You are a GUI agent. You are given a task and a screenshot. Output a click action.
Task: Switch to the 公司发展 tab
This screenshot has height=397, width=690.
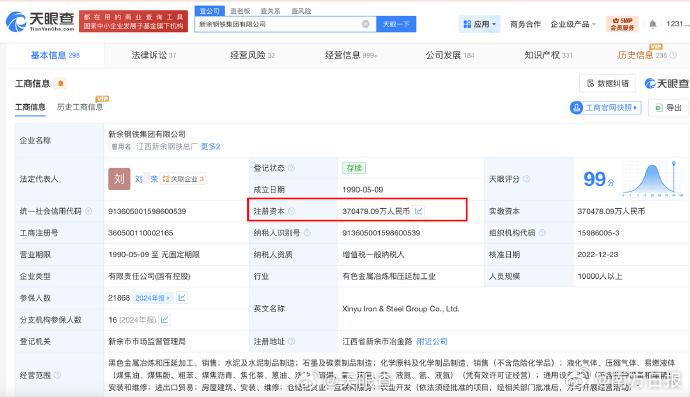(450, 55)
